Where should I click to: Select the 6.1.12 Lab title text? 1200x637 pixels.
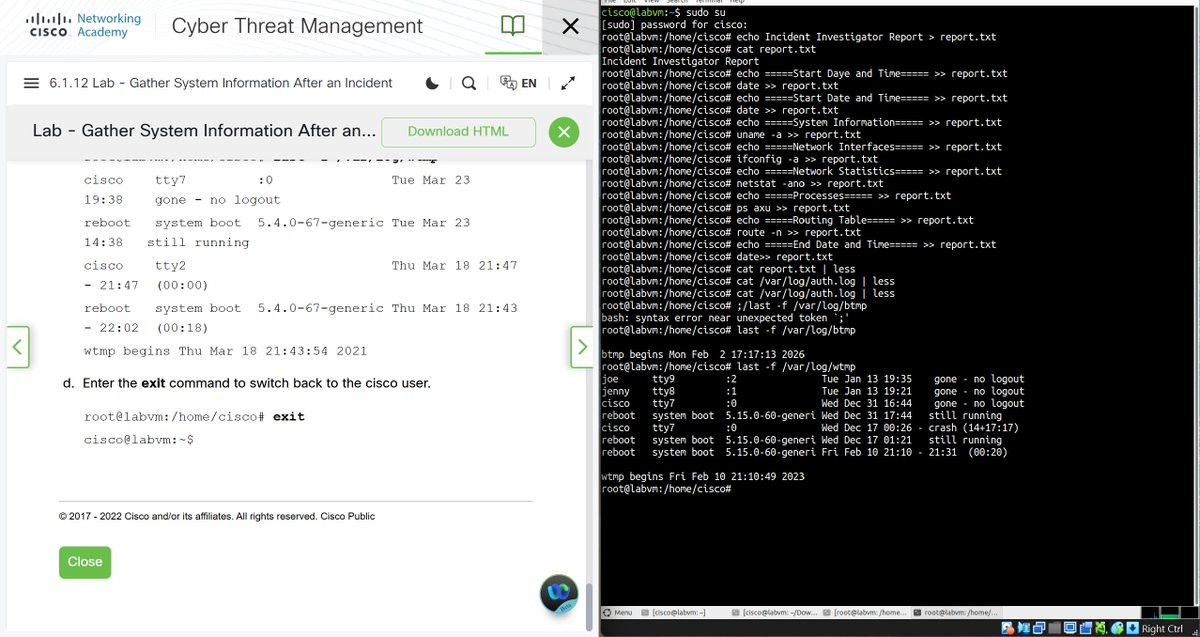coord(221,83)
